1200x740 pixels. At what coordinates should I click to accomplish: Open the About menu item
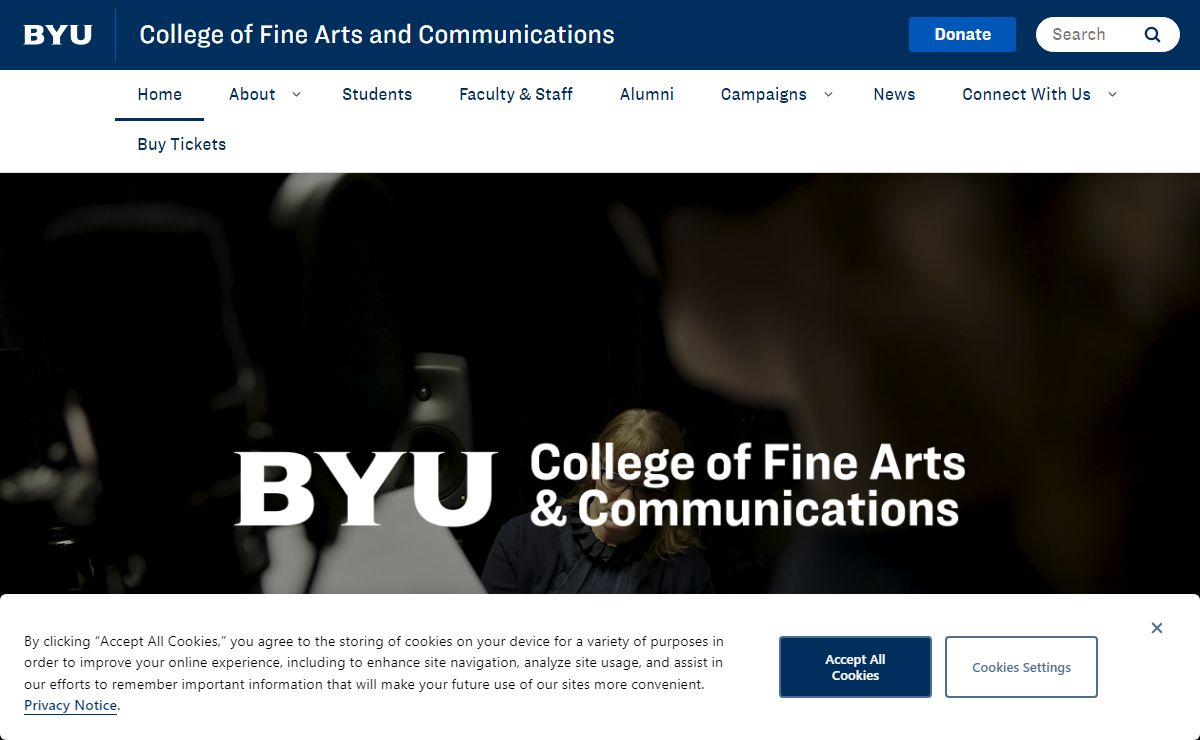252,94
